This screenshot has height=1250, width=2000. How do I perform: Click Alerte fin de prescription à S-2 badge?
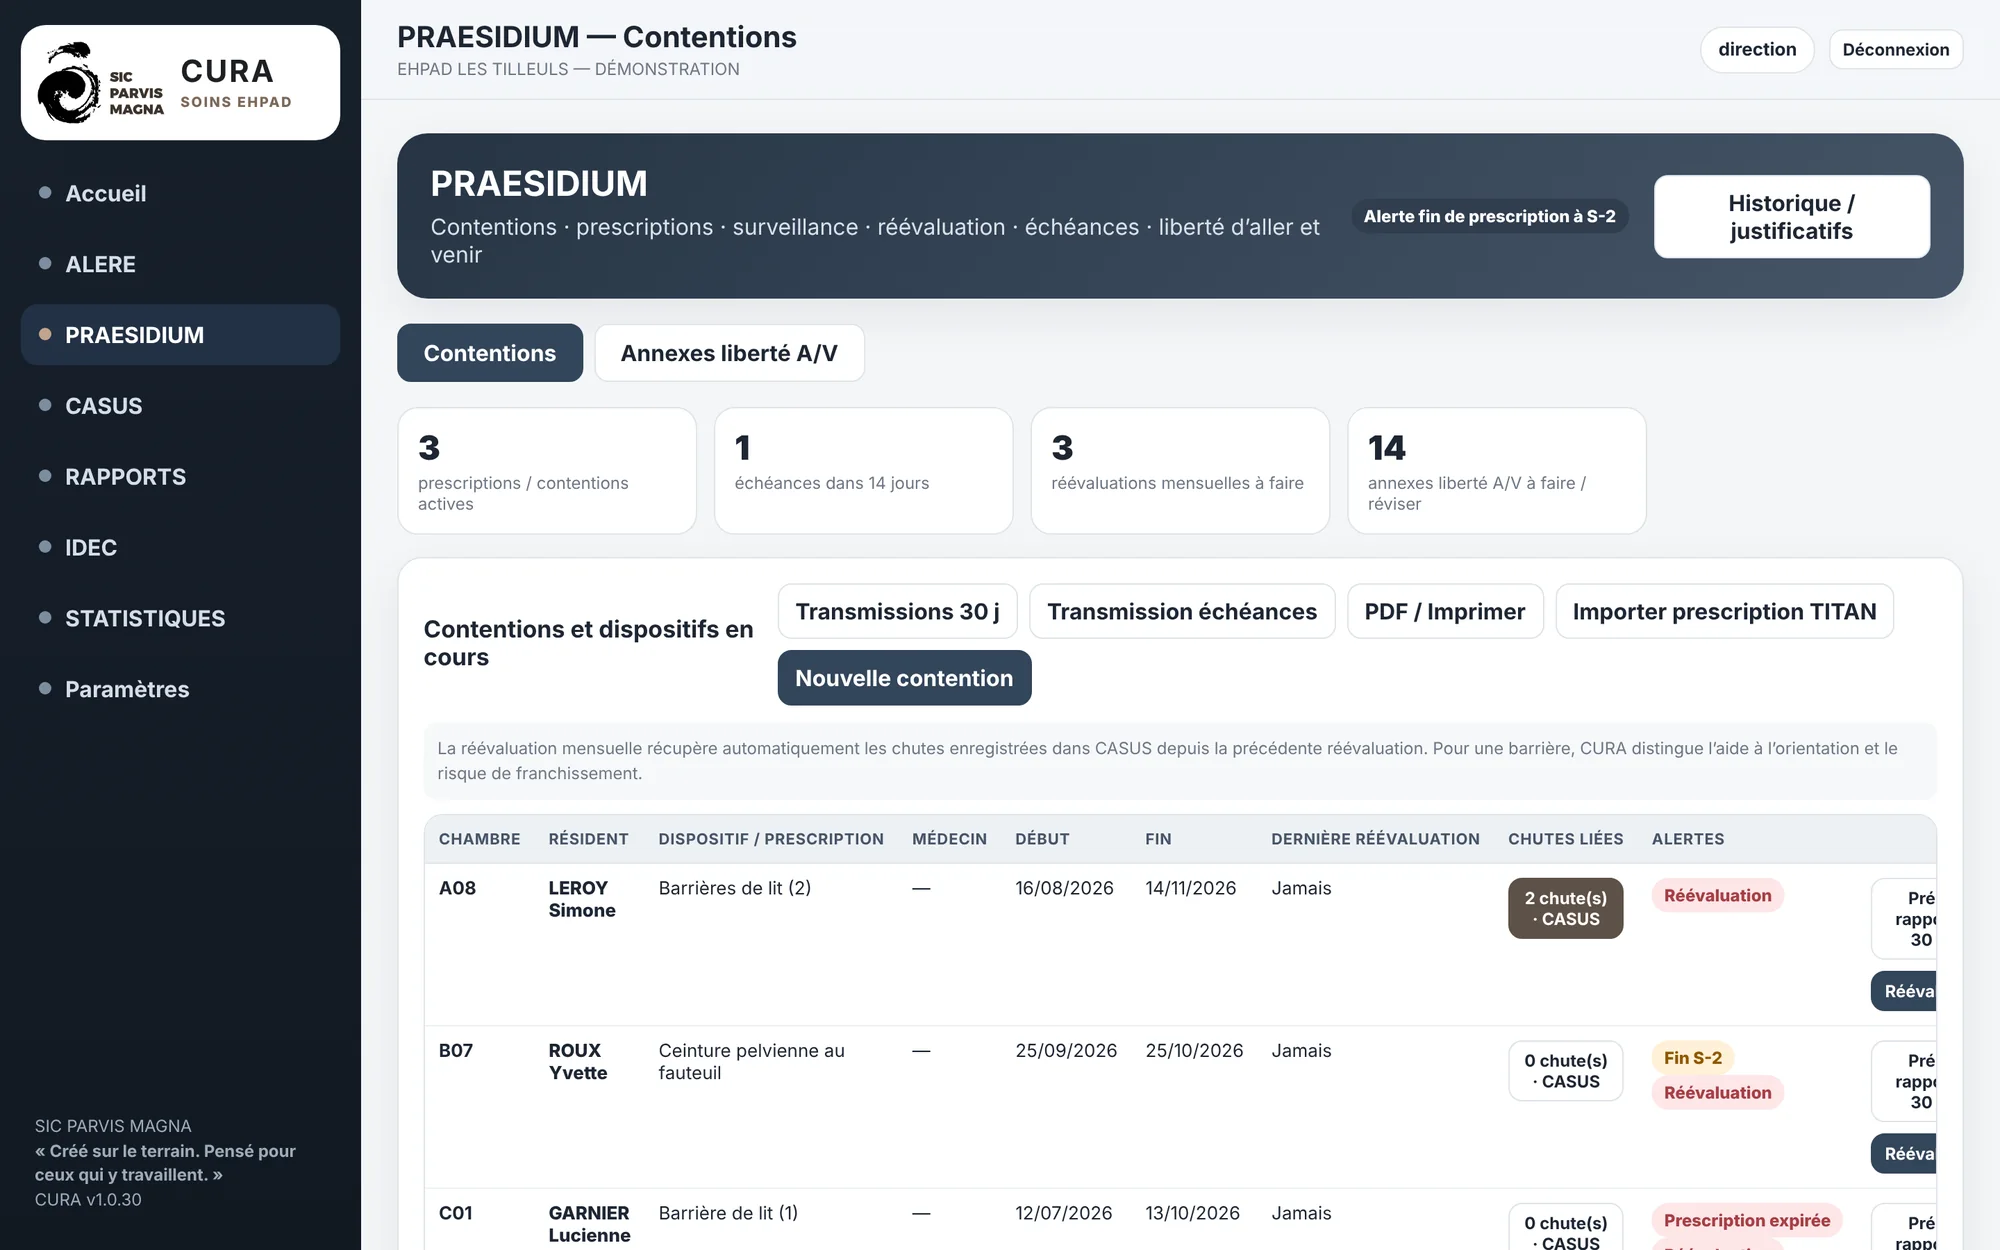click(x=1490, y=216)
